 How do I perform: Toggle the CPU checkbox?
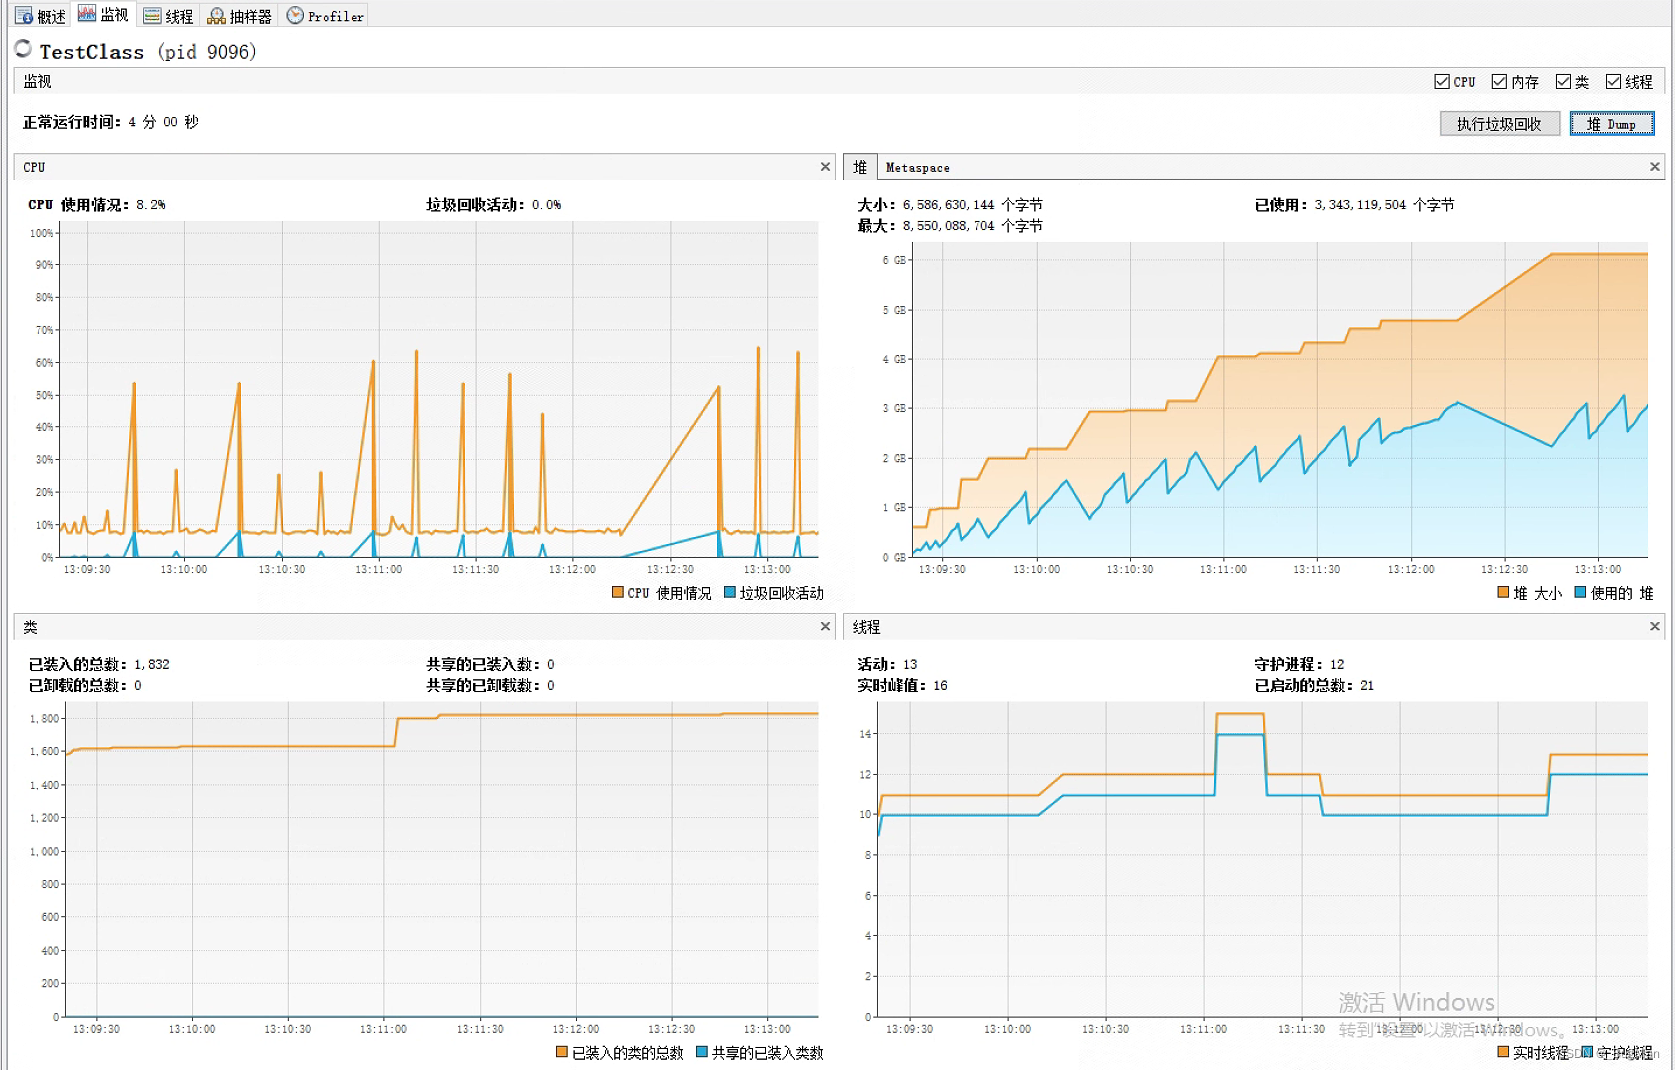click(1442, 82)
